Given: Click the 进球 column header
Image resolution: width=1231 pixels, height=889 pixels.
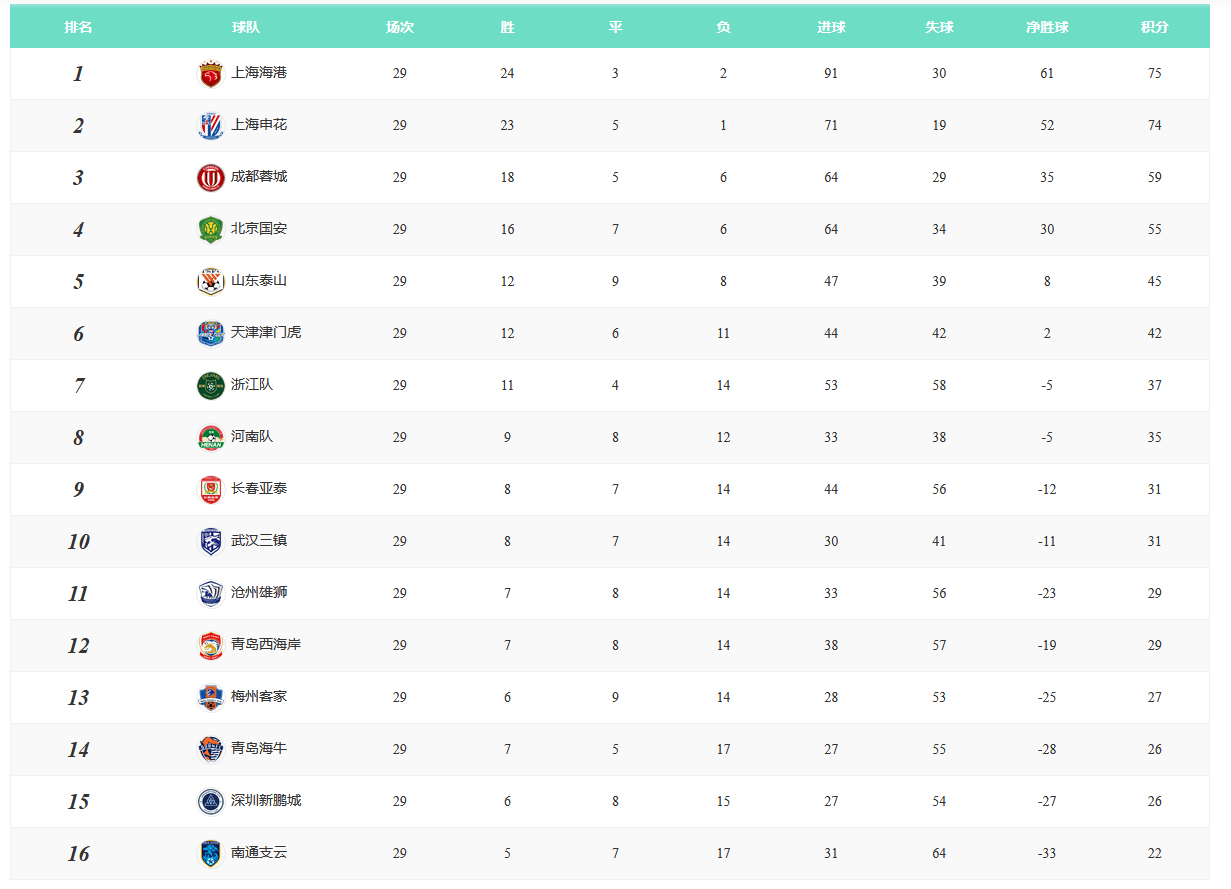Looking at the screenshot, I should tap(831, 28).
